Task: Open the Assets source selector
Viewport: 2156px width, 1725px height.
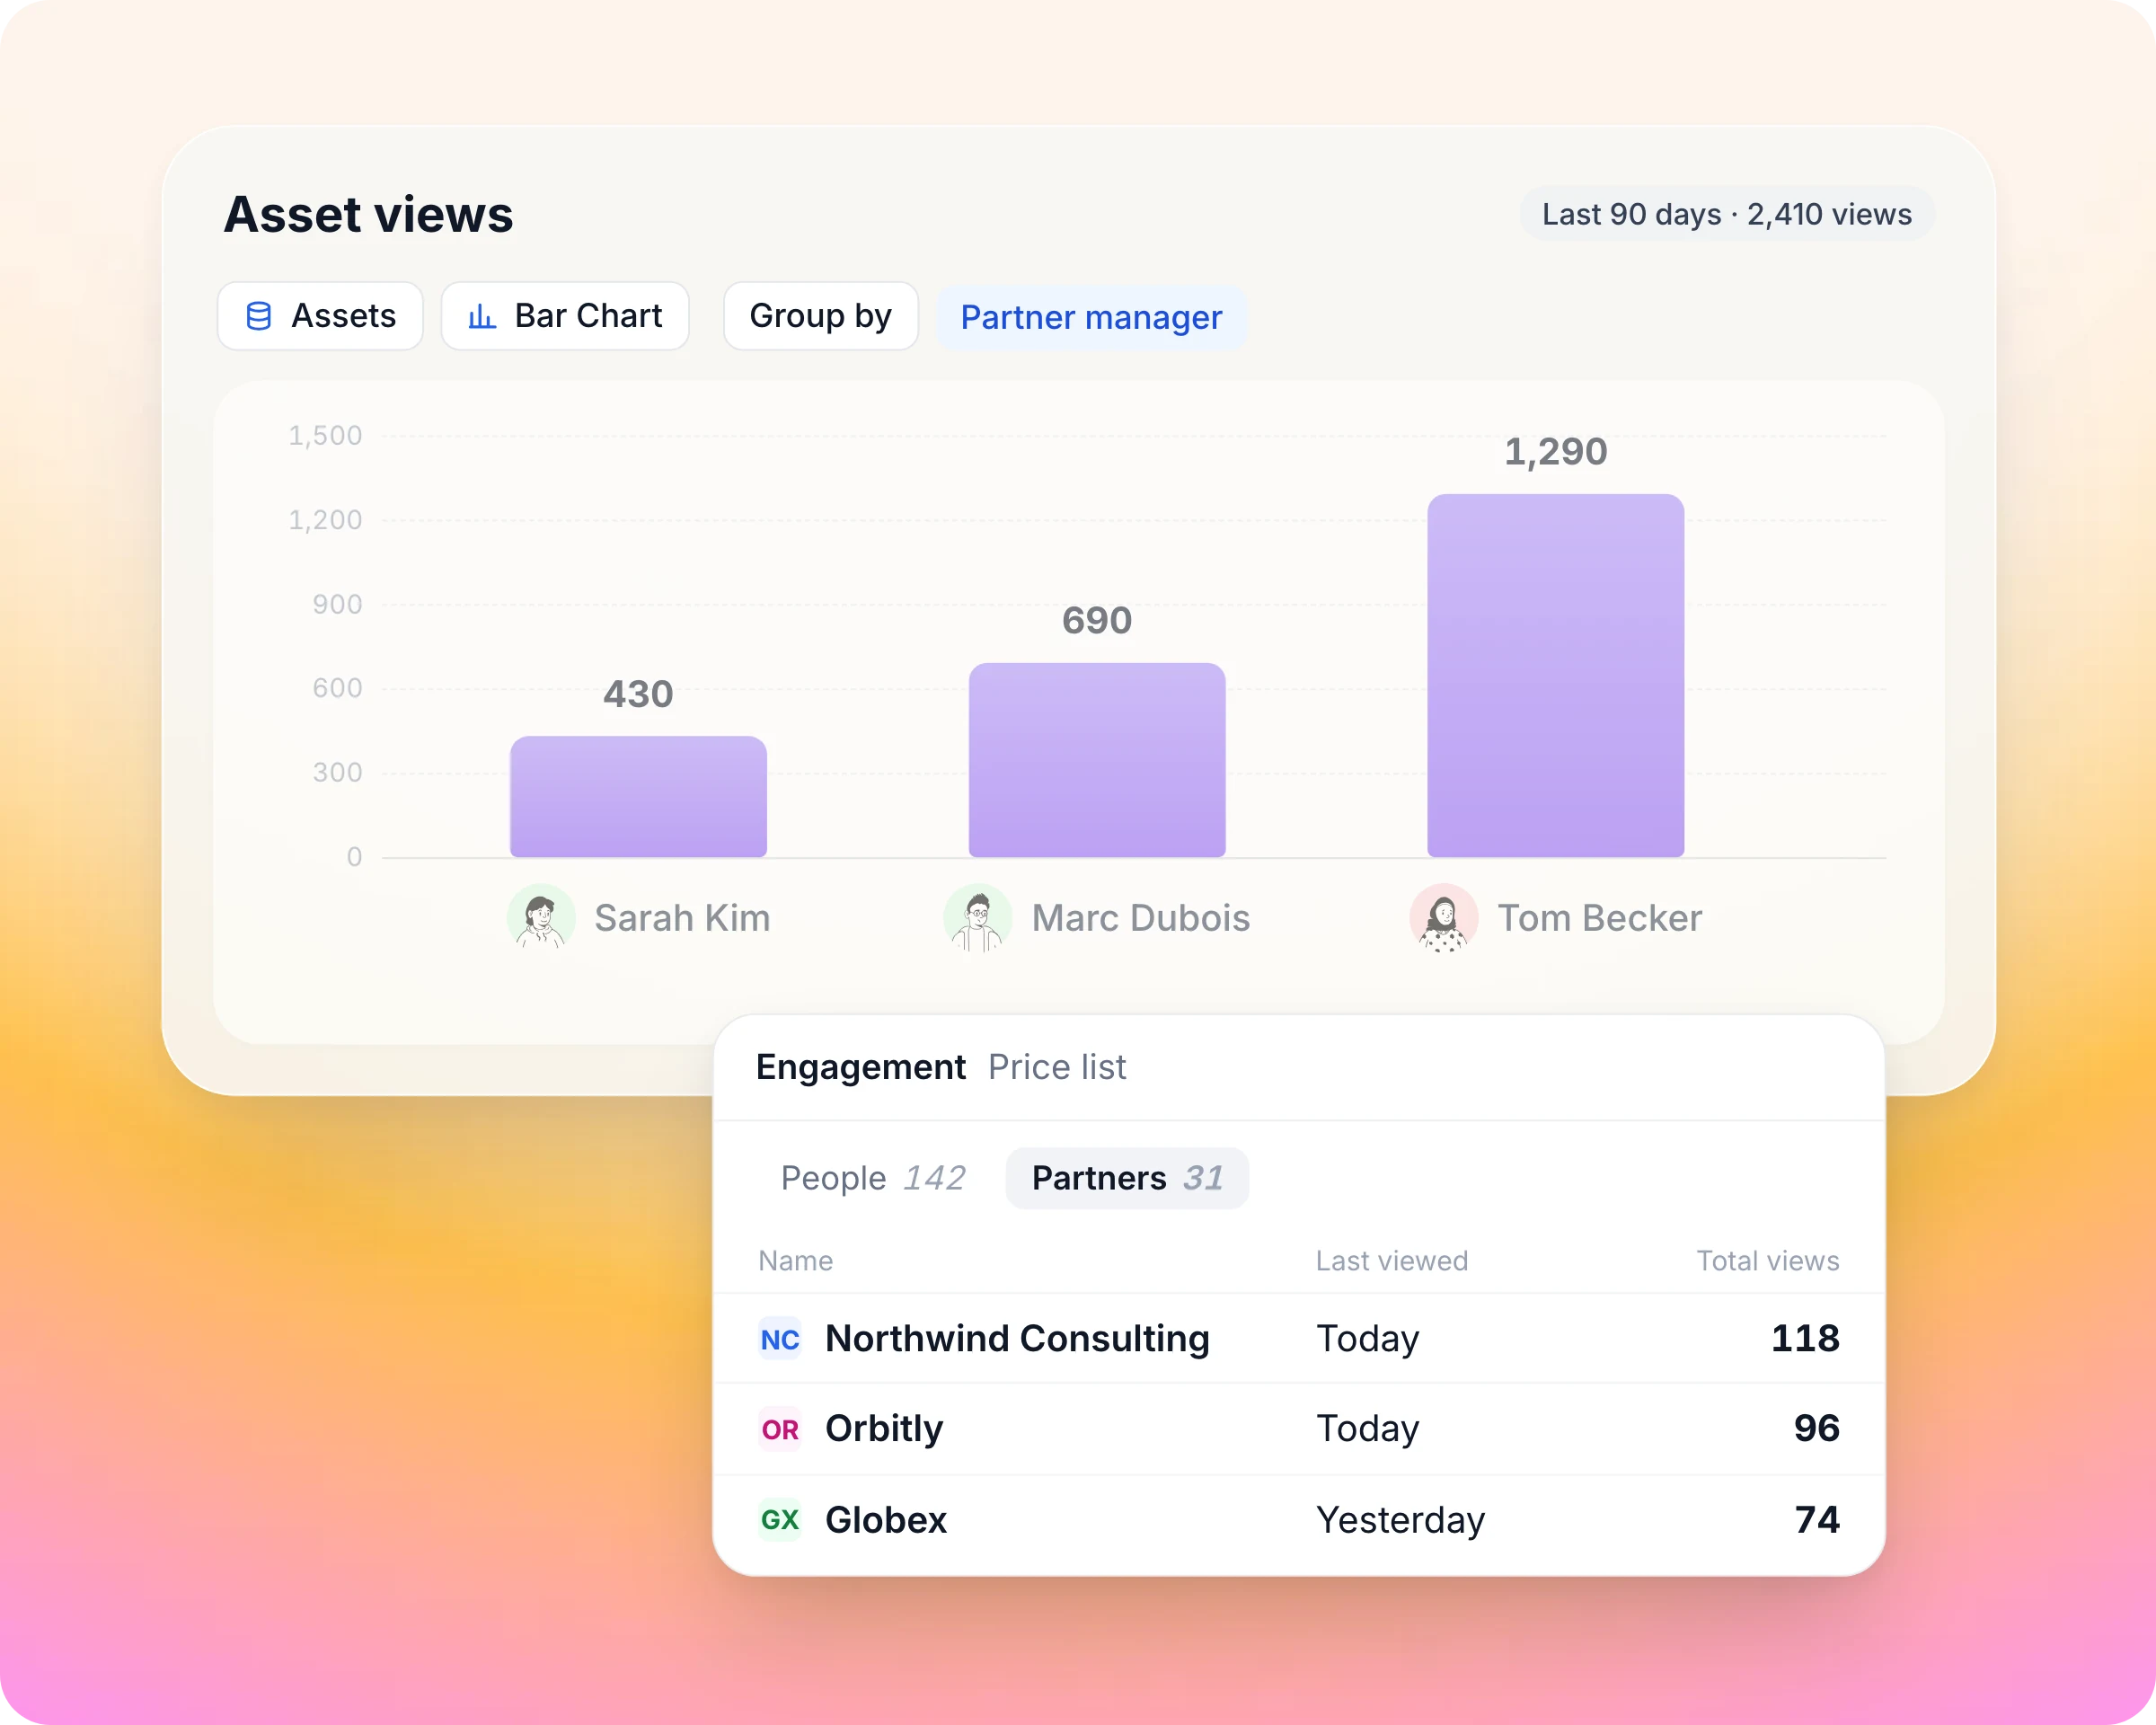Action: coord(320,316)
